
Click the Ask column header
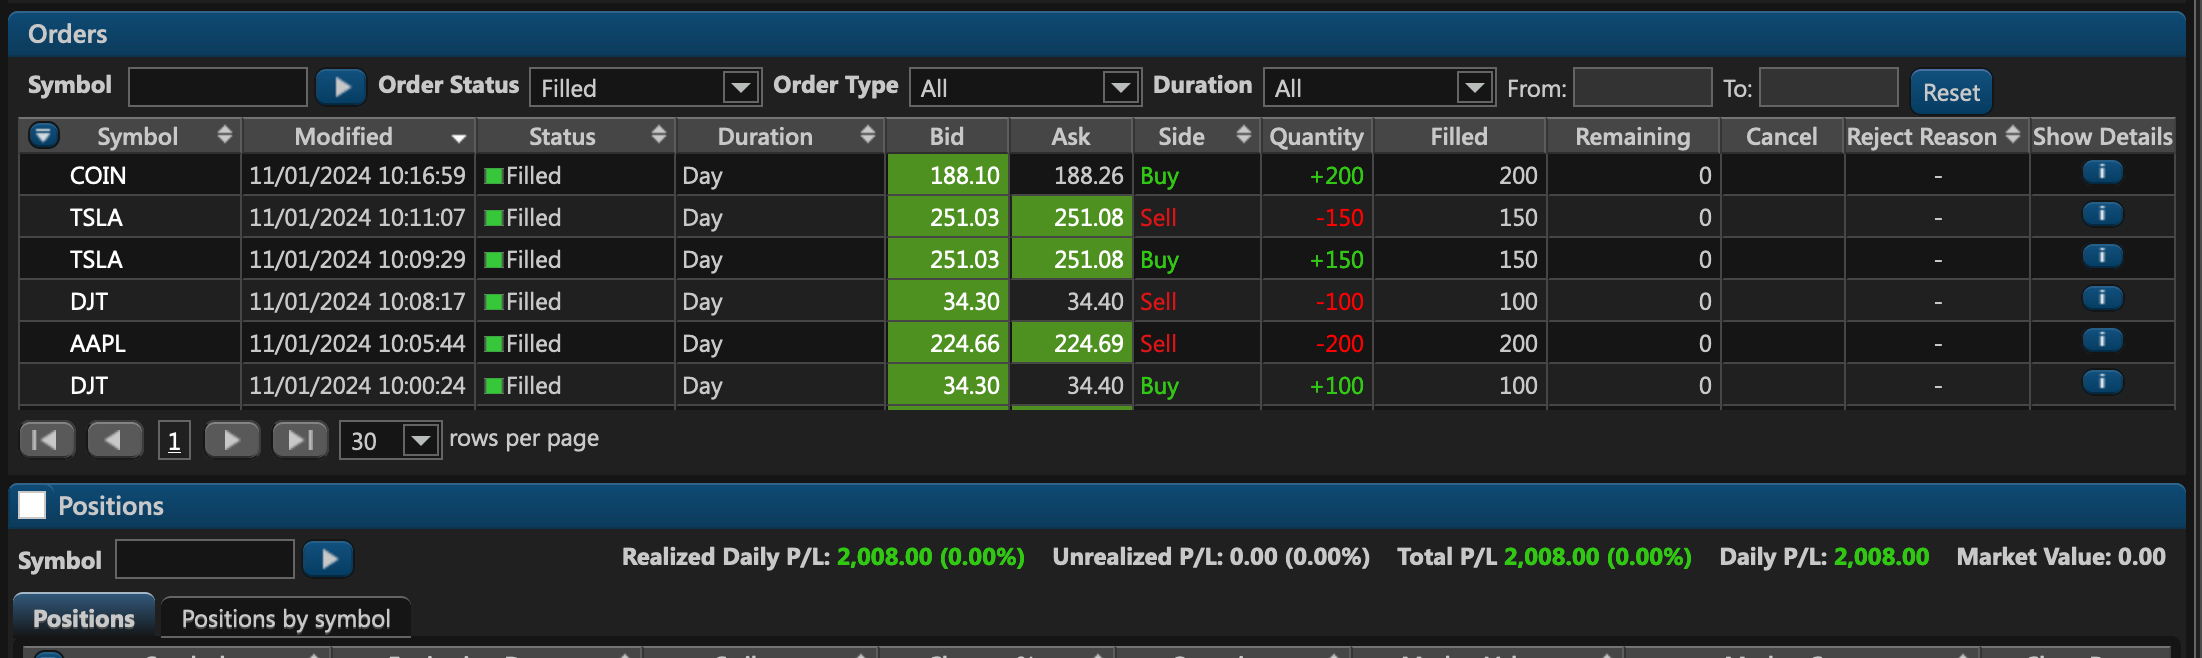click(x=1071, y=136)
